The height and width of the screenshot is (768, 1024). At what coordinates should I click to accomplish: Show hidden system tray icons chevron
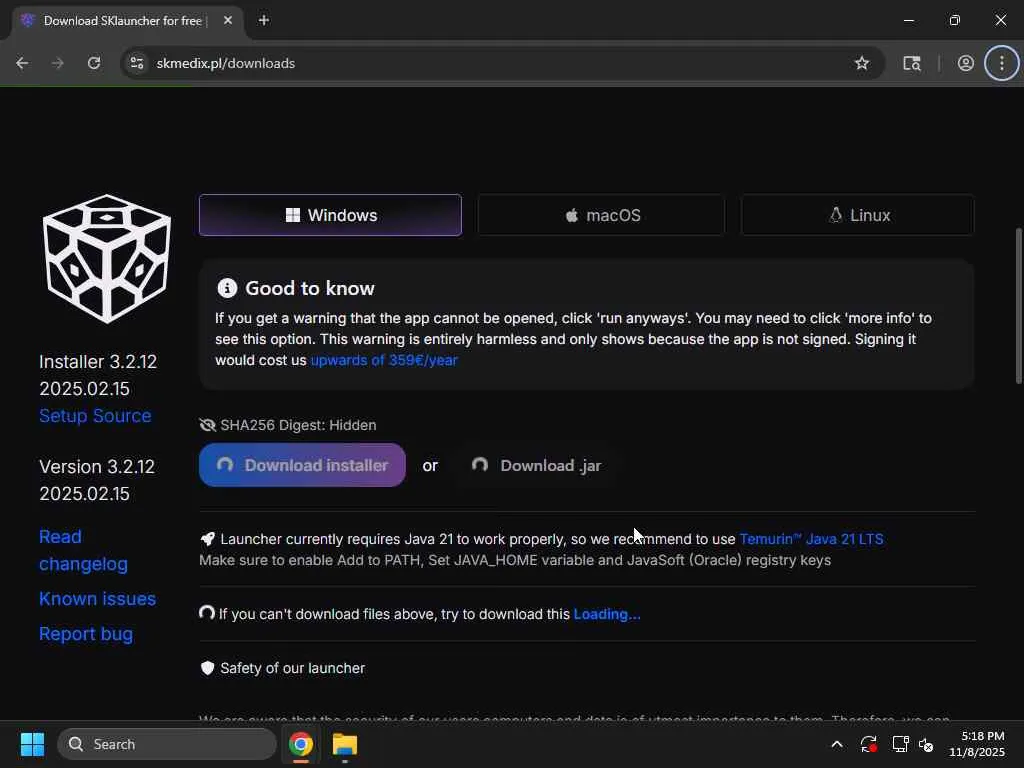pyautogui.click(x=837, y=744)
